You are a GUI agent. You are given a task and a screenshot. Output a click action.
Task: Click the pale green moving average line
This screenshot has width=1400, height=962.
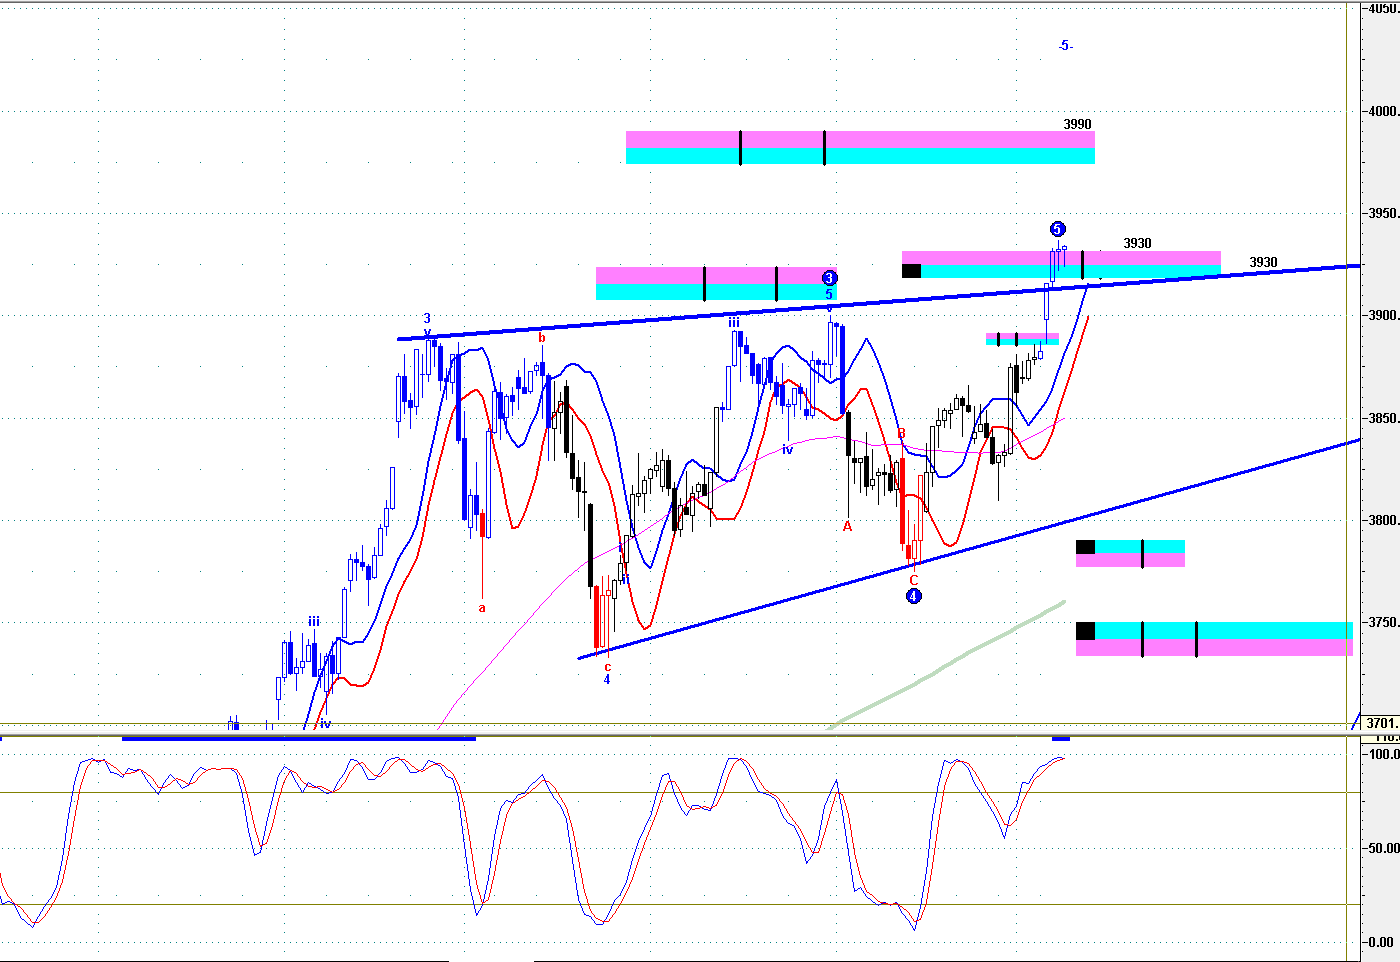pyautogui.click(x=947, y=664)
